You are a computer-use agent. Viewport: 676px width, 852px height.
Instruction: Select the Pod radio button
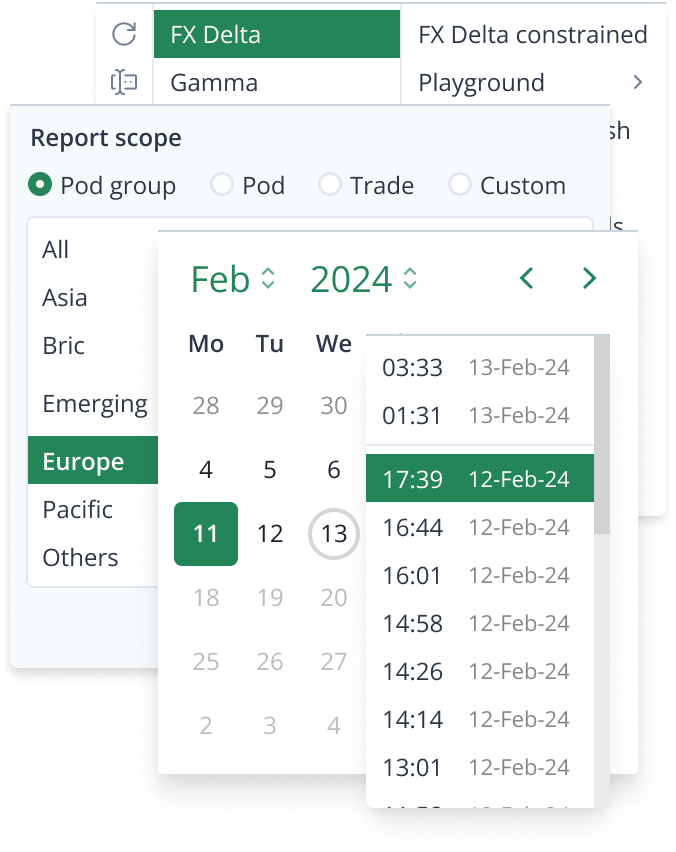222,185
